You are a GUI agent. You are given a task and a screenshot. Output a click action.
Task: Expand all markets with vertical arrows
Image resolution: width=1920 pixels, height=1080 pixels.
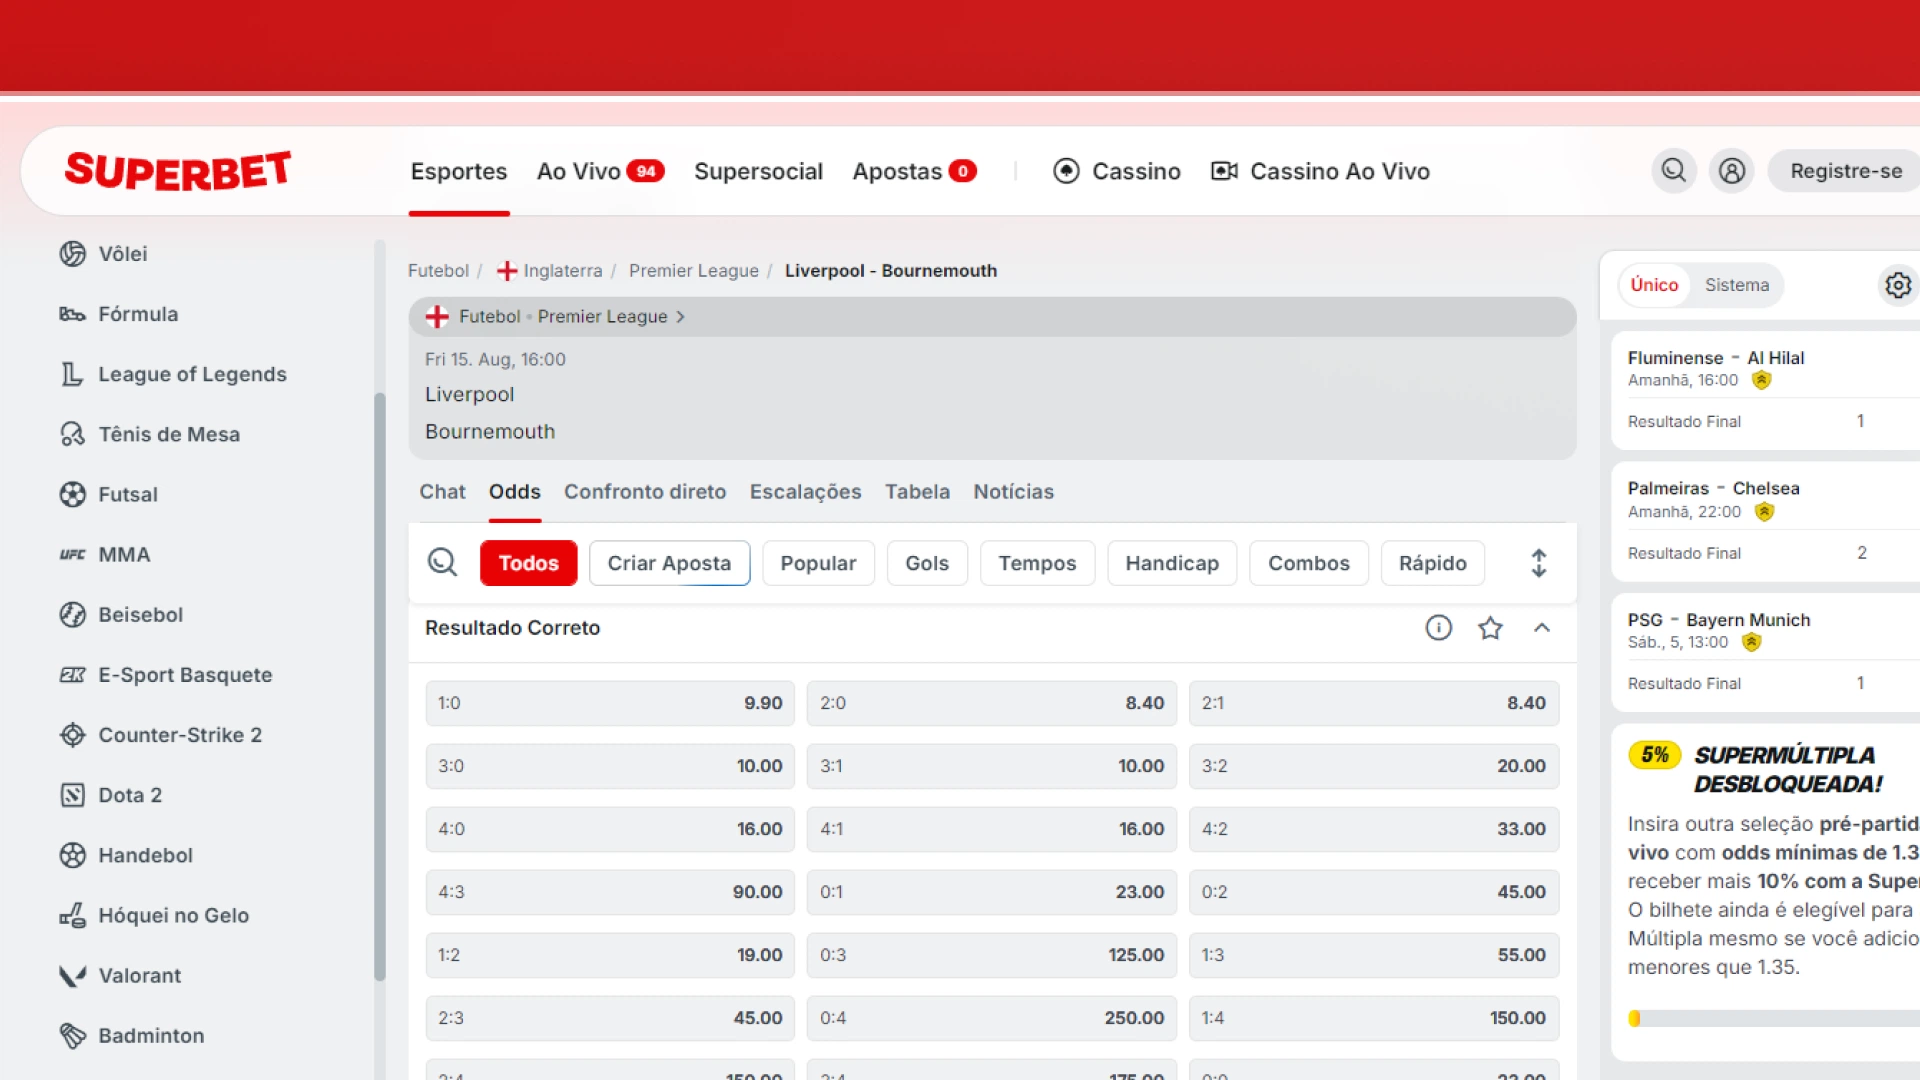click(1538, 563)
